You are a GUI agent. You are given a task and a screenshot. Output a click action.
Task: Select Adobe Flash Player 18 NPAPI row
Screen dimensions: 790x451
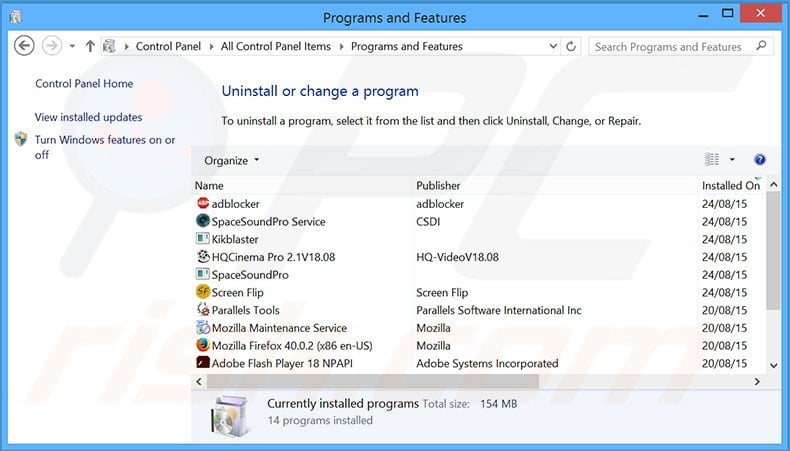(x=479, y=363)
